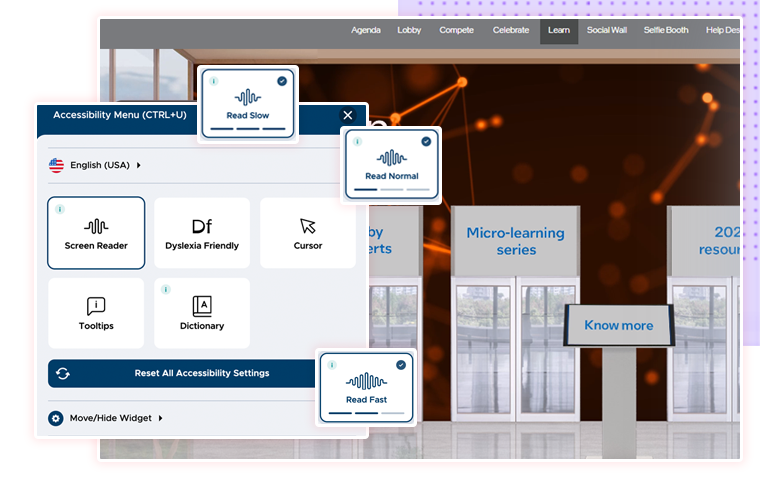Screen dimensions: 760x490
Task: Open the Dictionary tool
Action: point(202,313)
